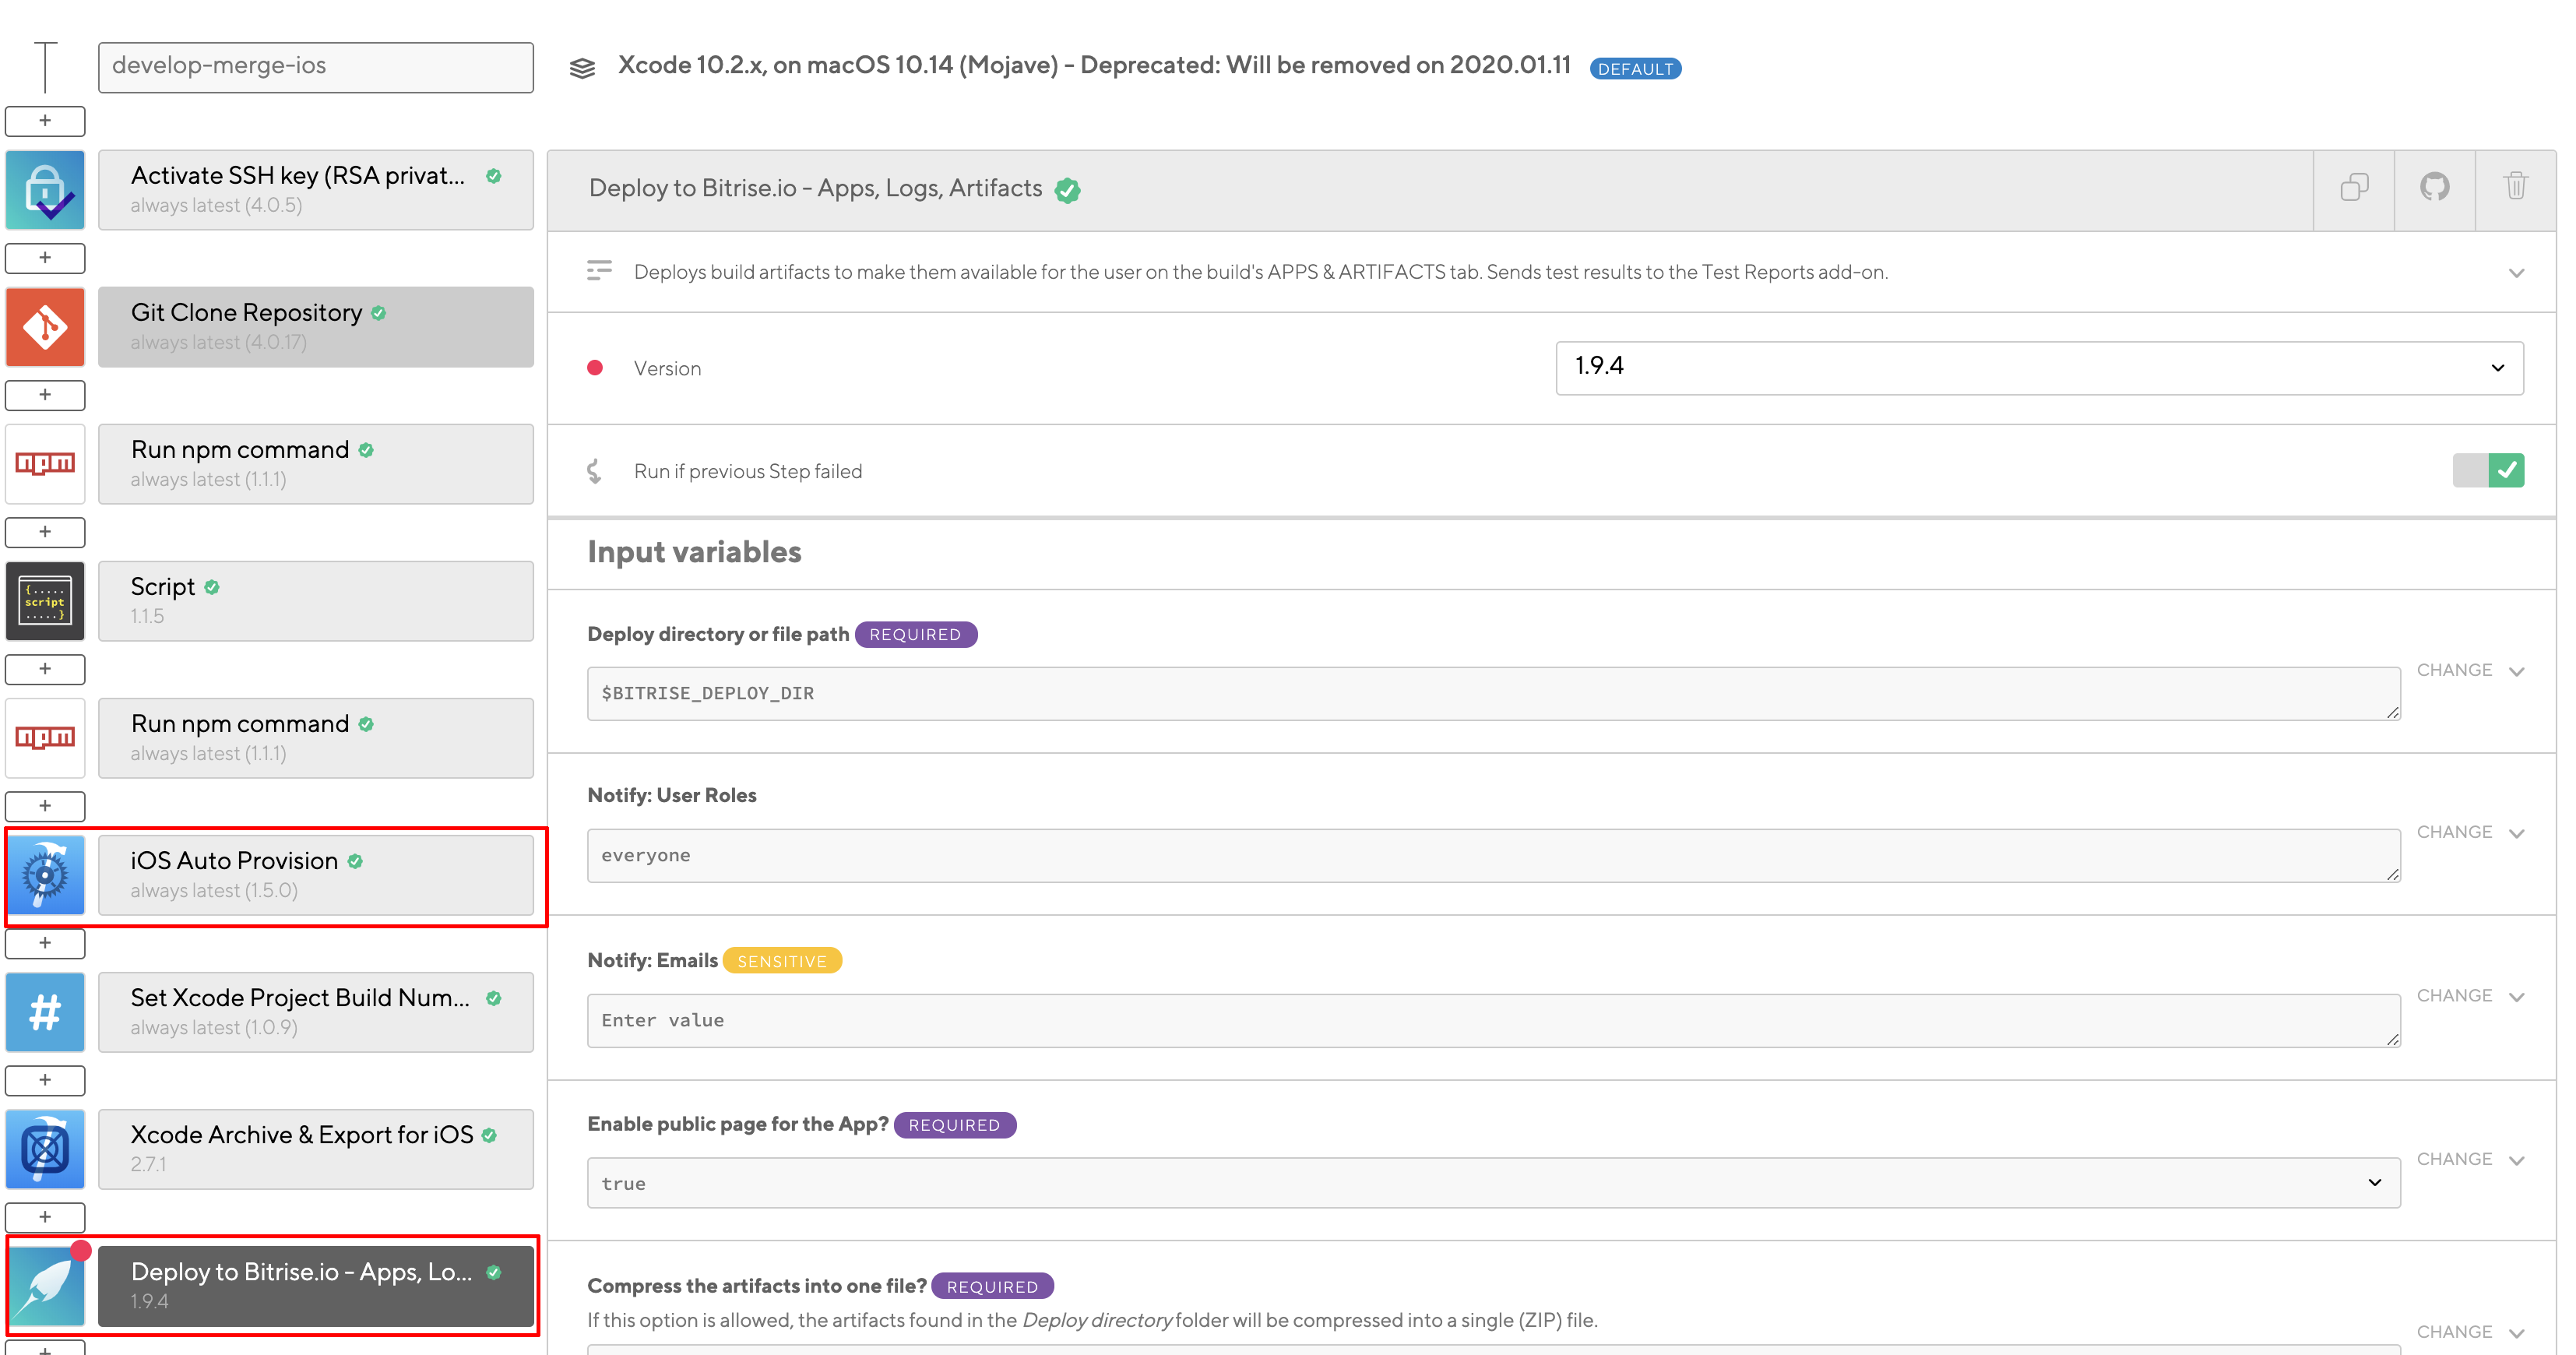Select the iOS Auto Provision step

coord(316,875)
